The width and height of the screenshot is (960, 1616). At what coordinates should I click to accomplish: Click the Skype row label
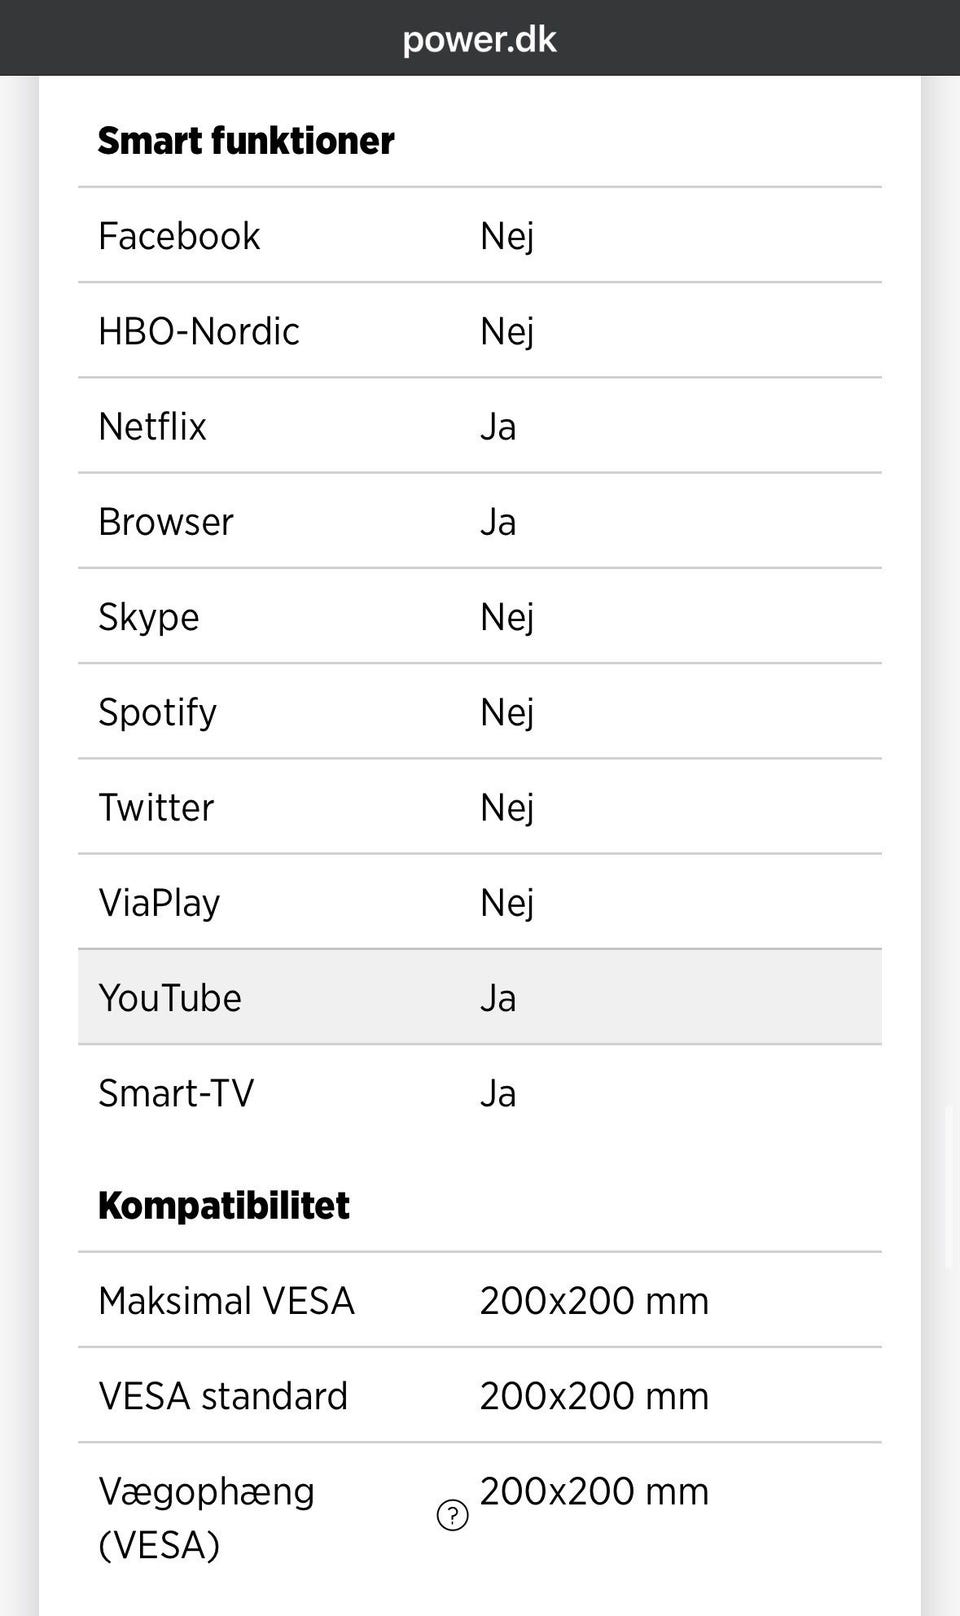coord(149,617)
